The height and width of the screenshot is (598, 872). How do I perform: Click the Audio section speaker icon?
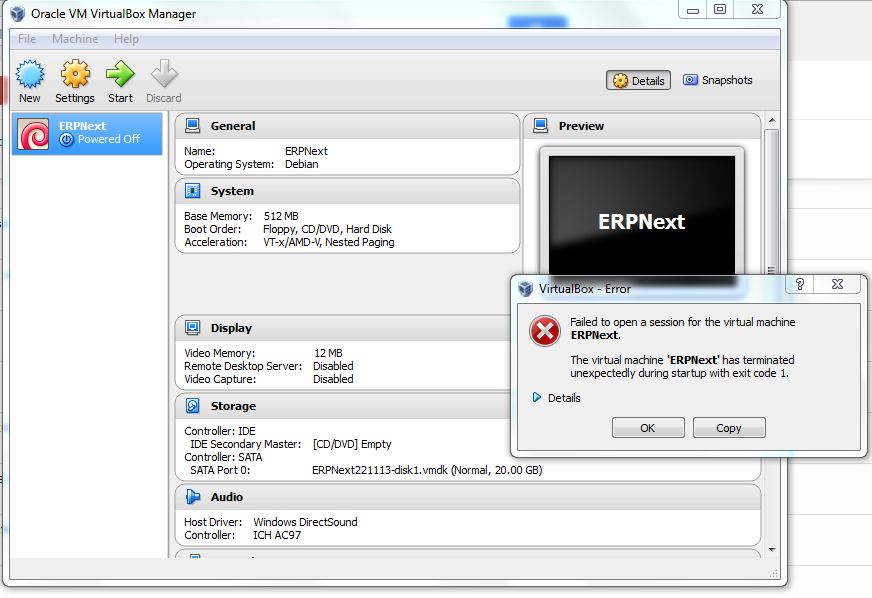point(192,497)
